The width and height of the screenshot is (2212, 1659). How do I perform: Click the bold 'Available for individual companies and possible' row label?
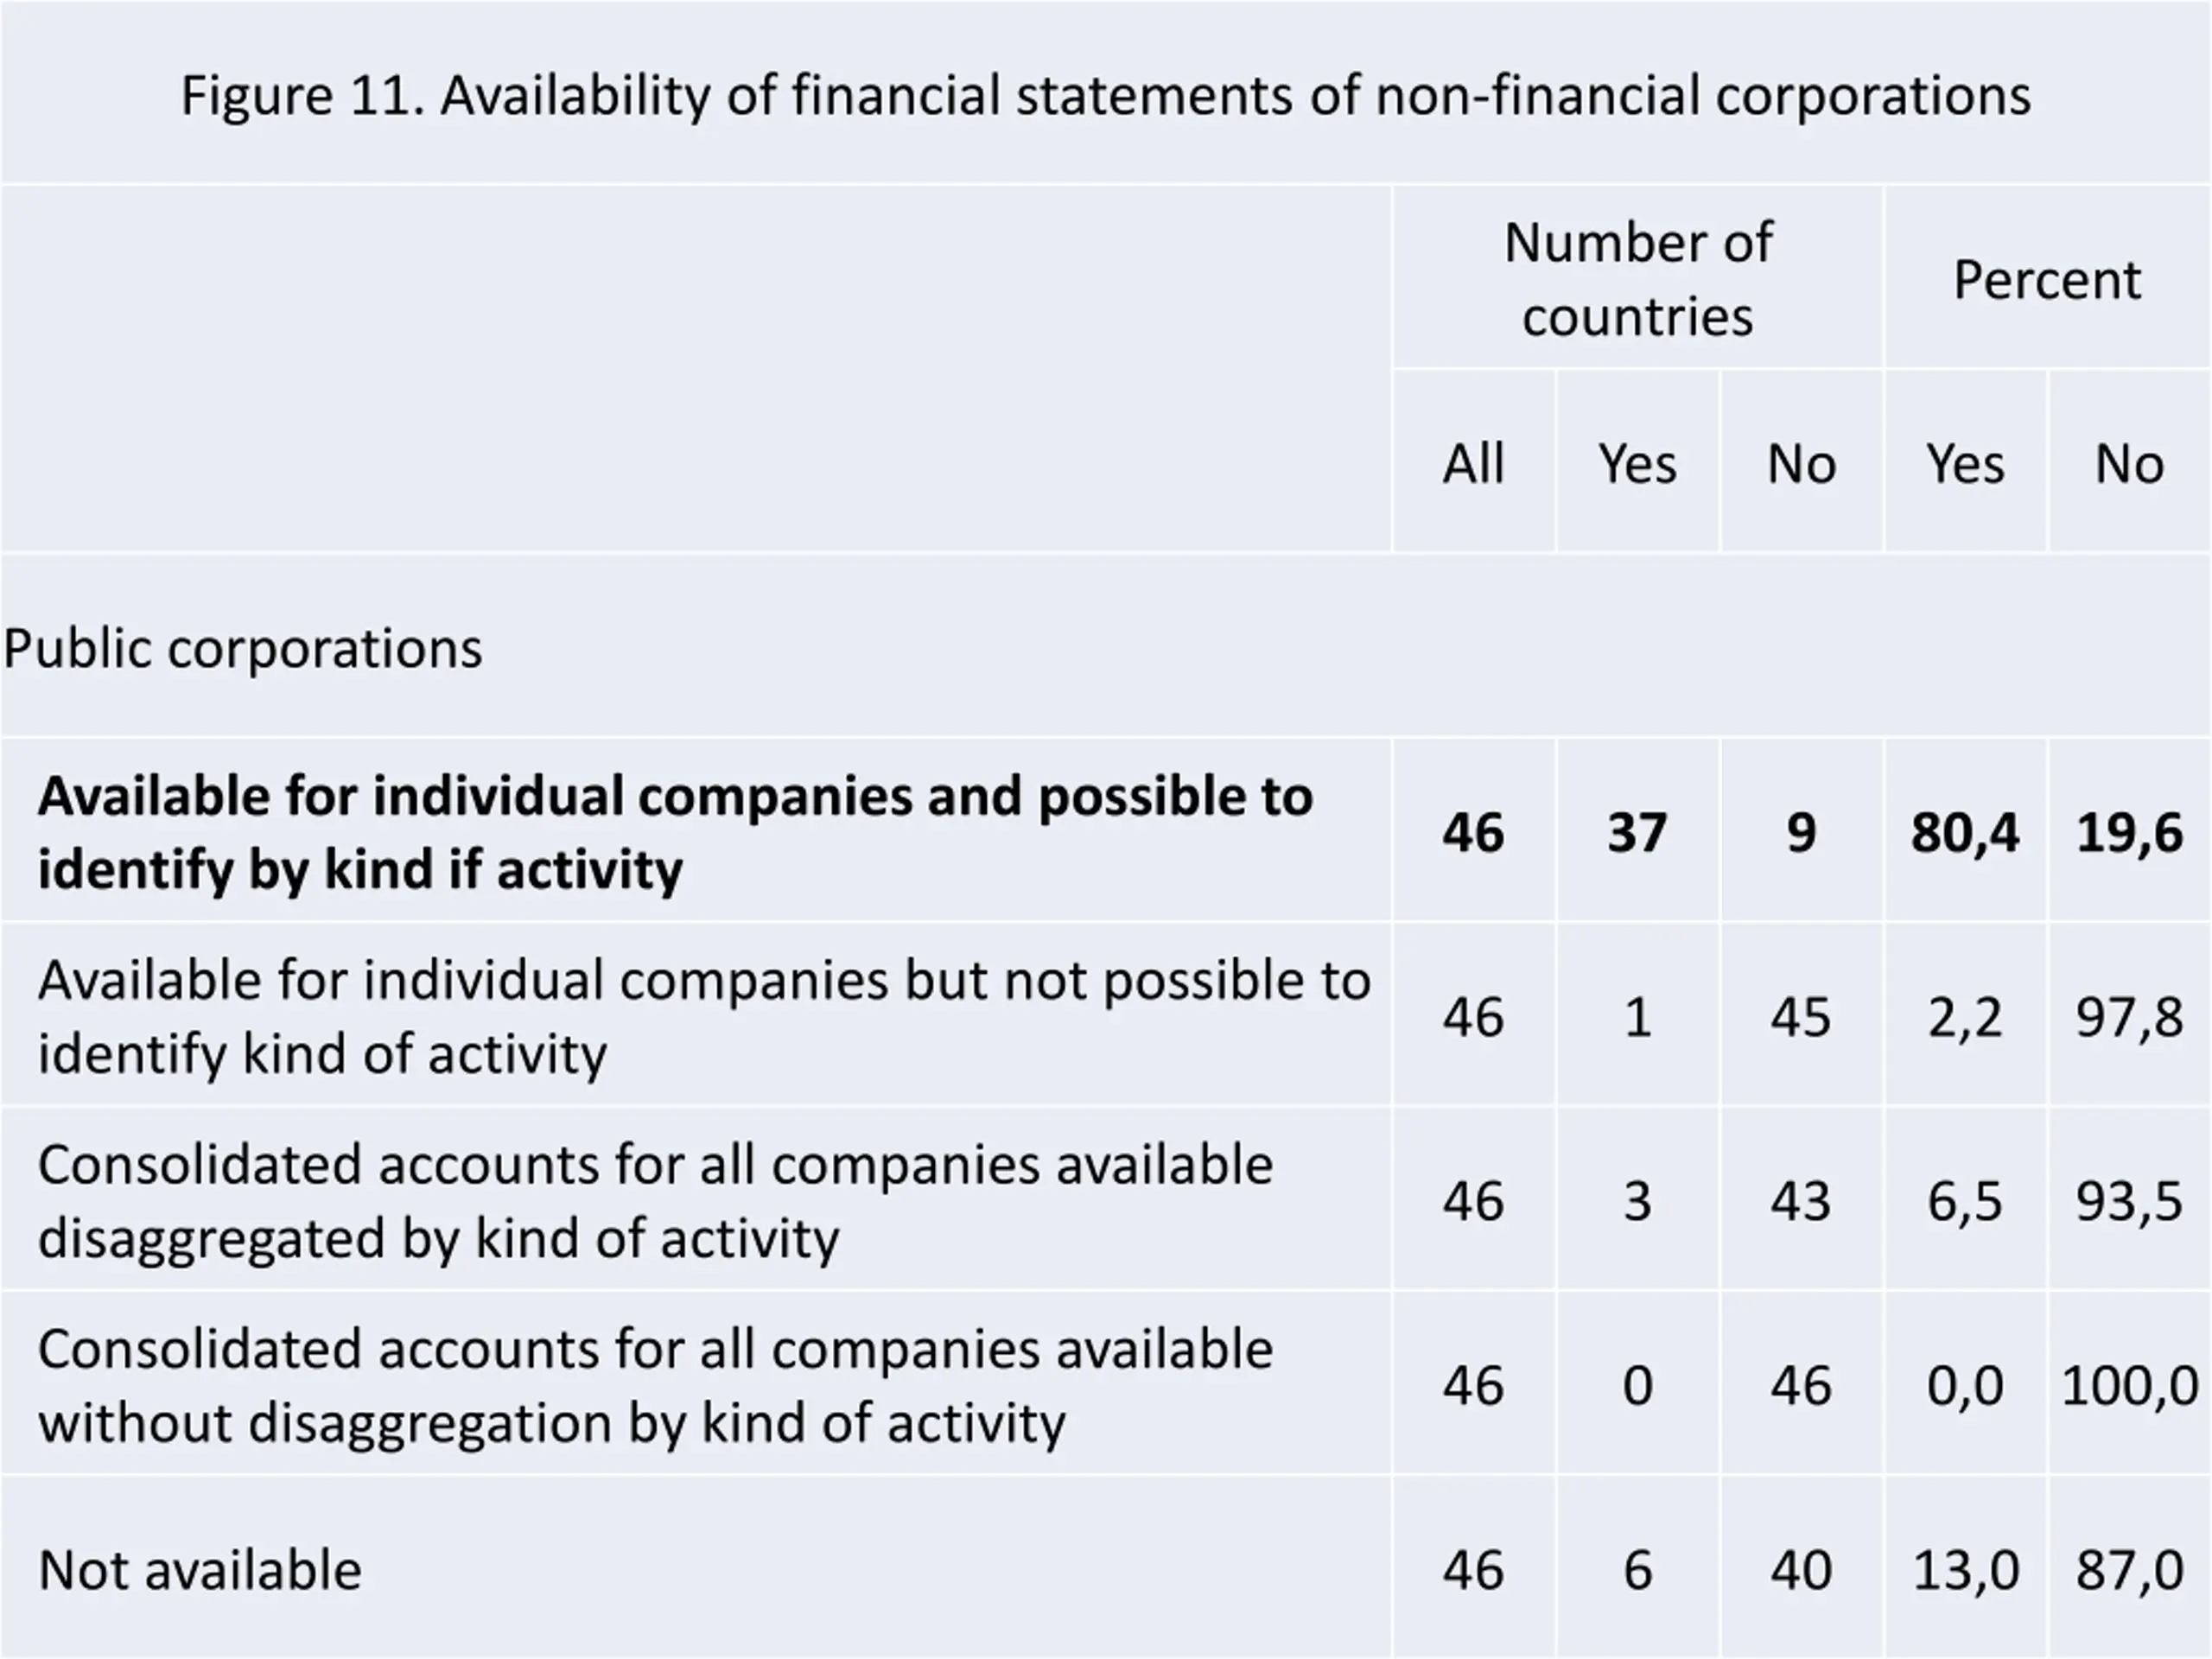point(675,832)
